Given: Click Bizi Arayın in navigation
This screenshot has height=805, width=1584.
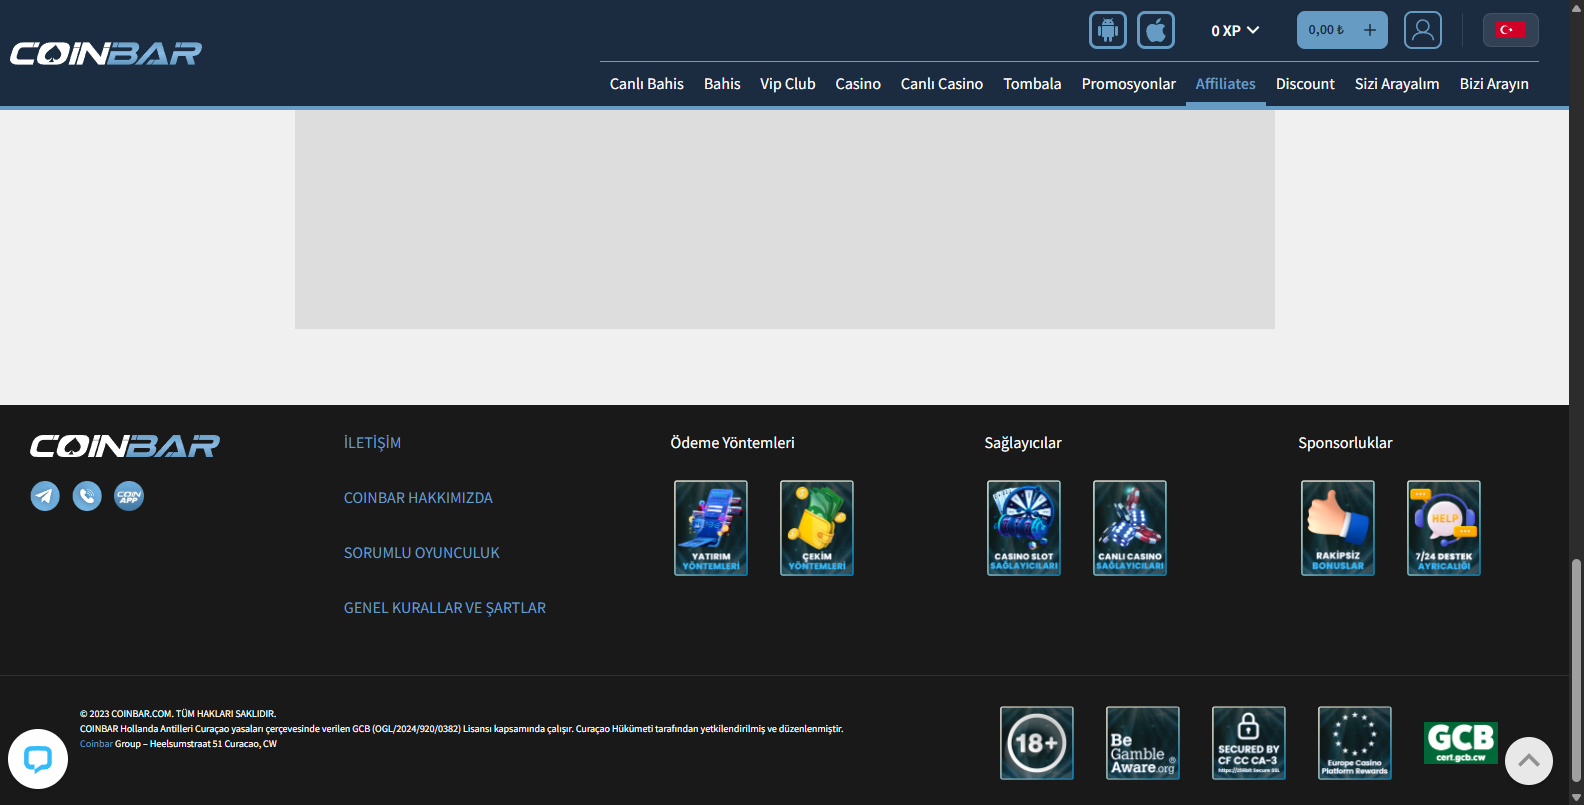Looking at the screenshot, I should (x=1494, y=84).
